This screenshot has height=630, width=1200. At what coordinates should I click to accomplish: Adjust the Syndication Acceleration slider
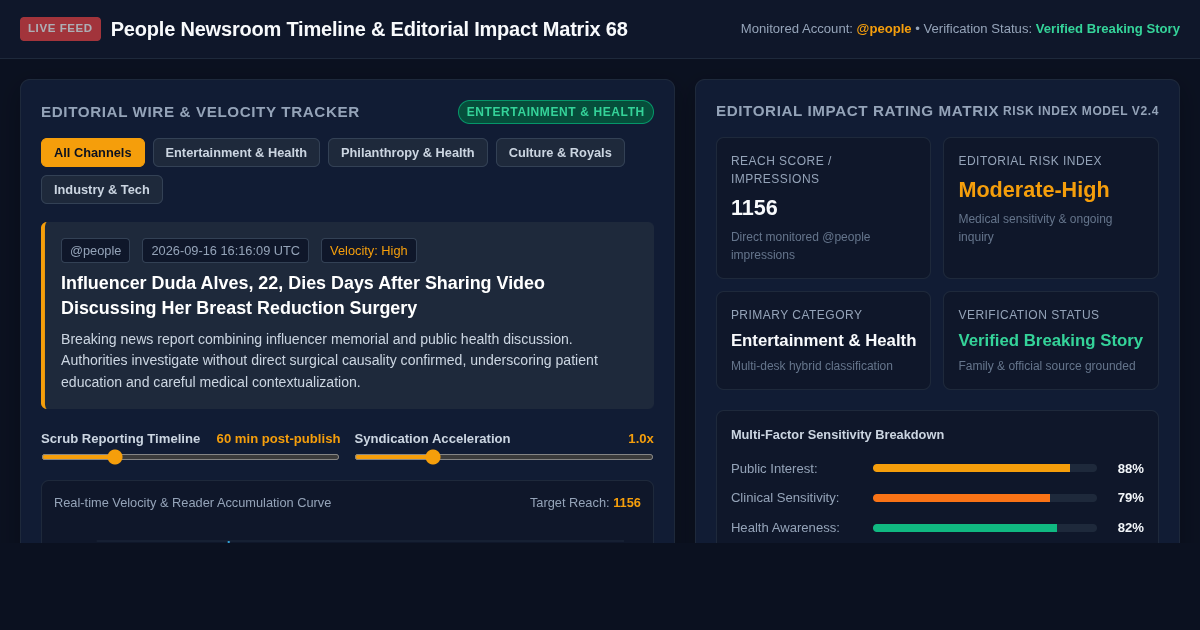pyautogui.click(x=504, y=457)
